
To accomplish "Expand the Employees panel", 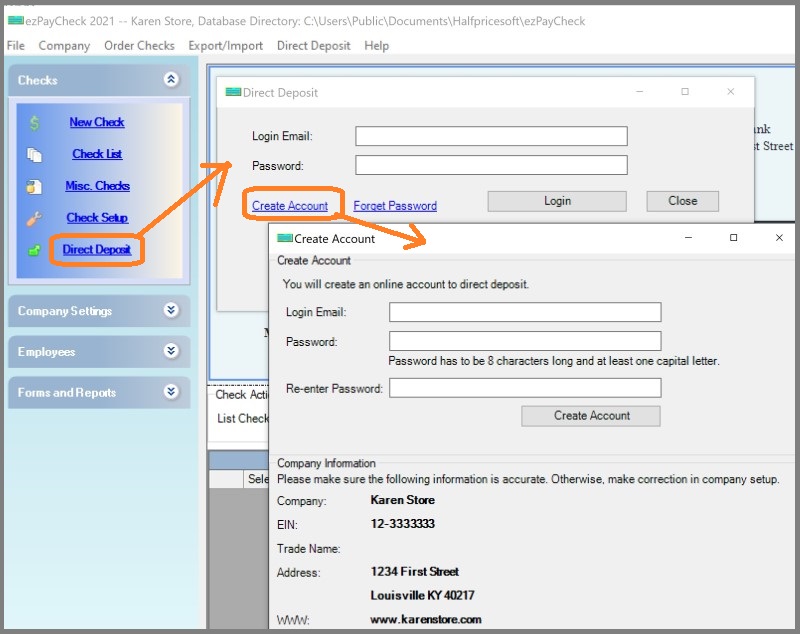I will pos(171,352).
